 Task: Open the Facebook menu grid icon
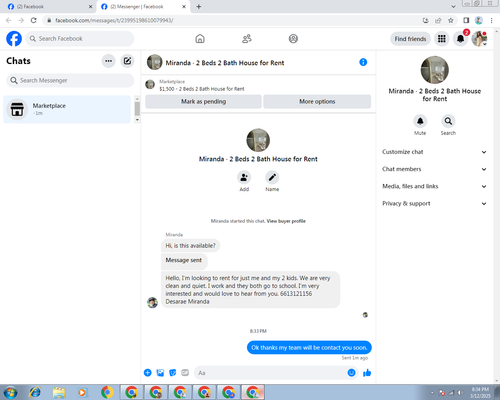pyautogui.click(x=442, y=39)
